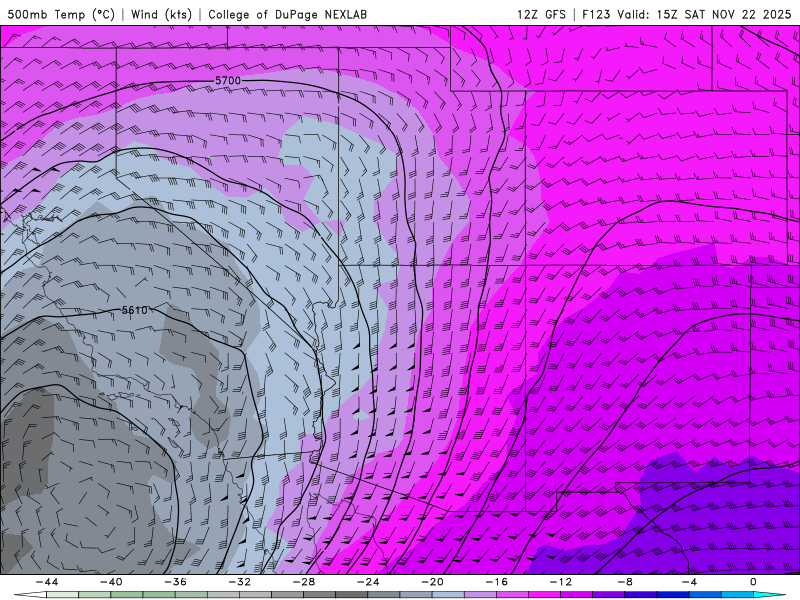Click the -28 colorbar scale label
The height and width of the screenshot is (600, 800).
click(x=304, y=582)
